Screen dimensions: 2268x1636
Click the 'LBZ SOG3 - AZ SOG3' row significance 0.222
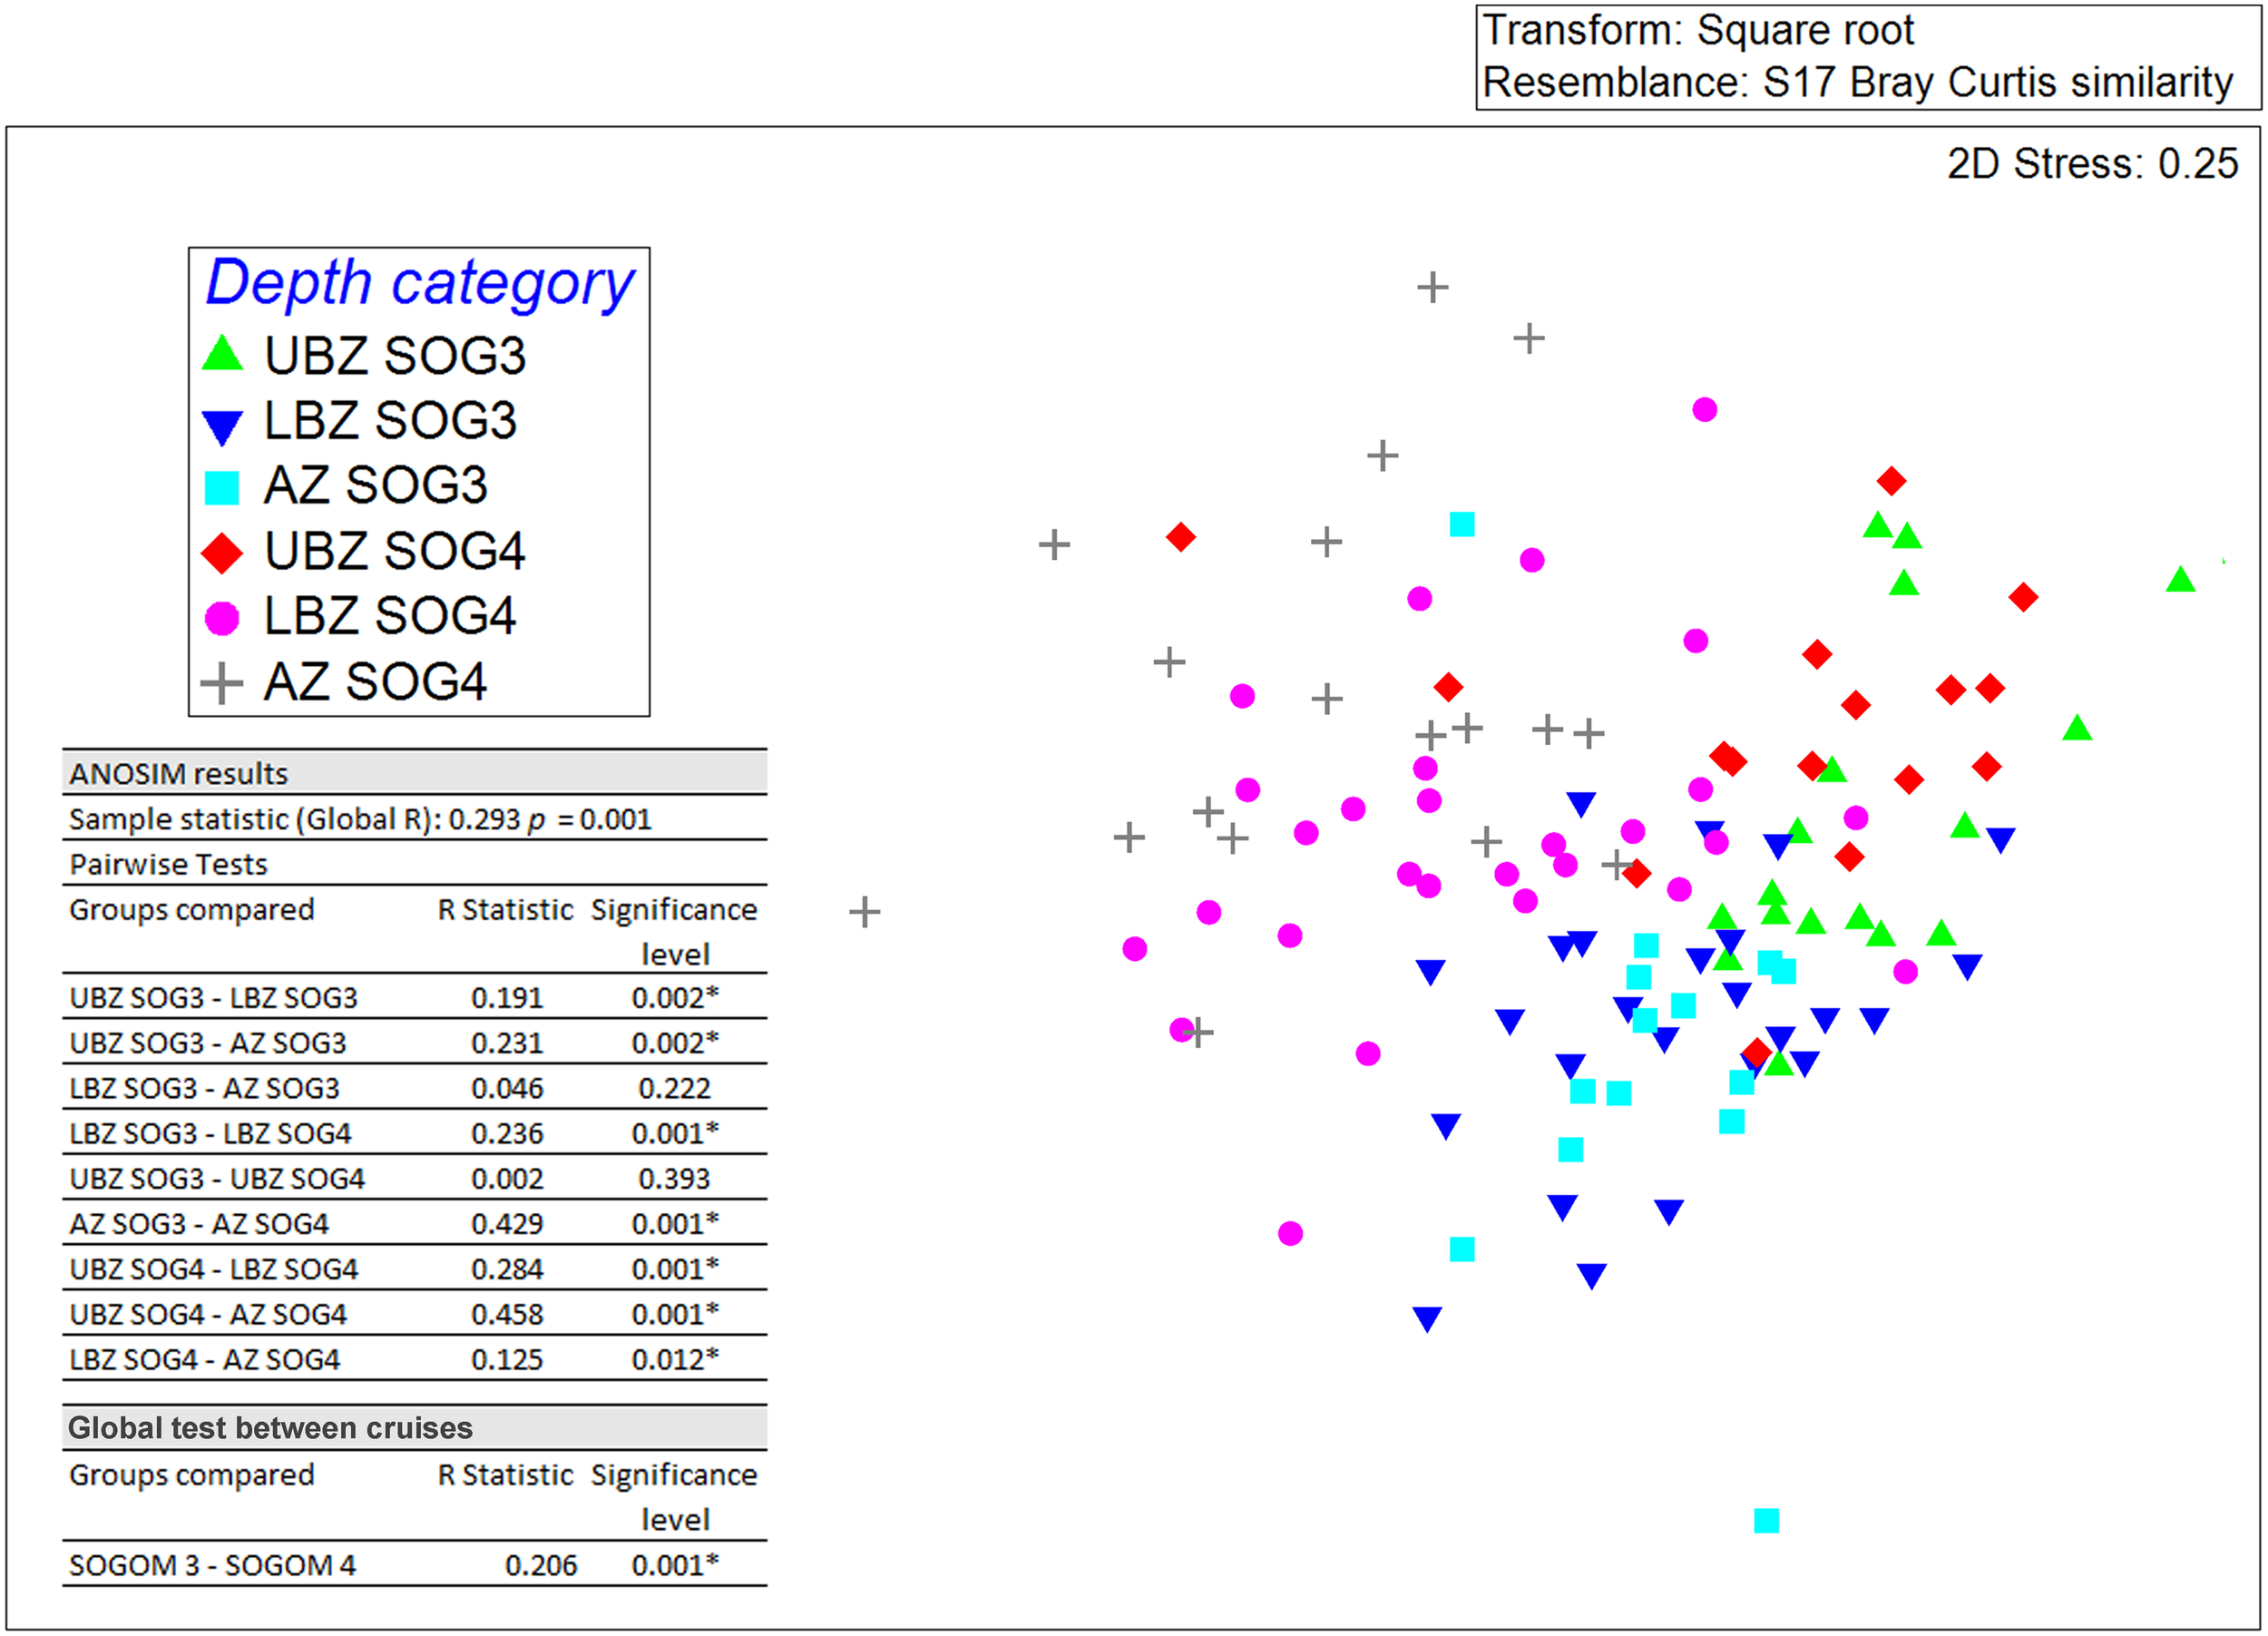[x=674, y=1088]
